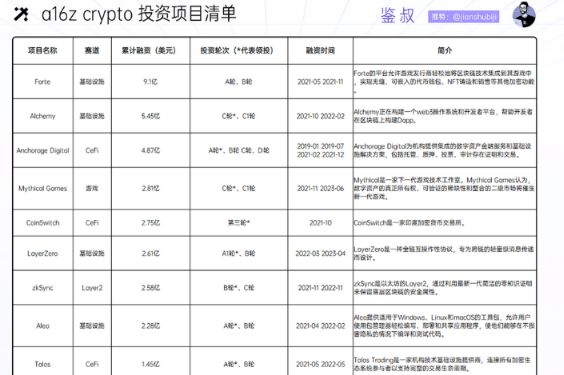This screenshot has width=564, height=375.
Task: Click the zkSync Layer2 description text
Action: pos(443,288)
